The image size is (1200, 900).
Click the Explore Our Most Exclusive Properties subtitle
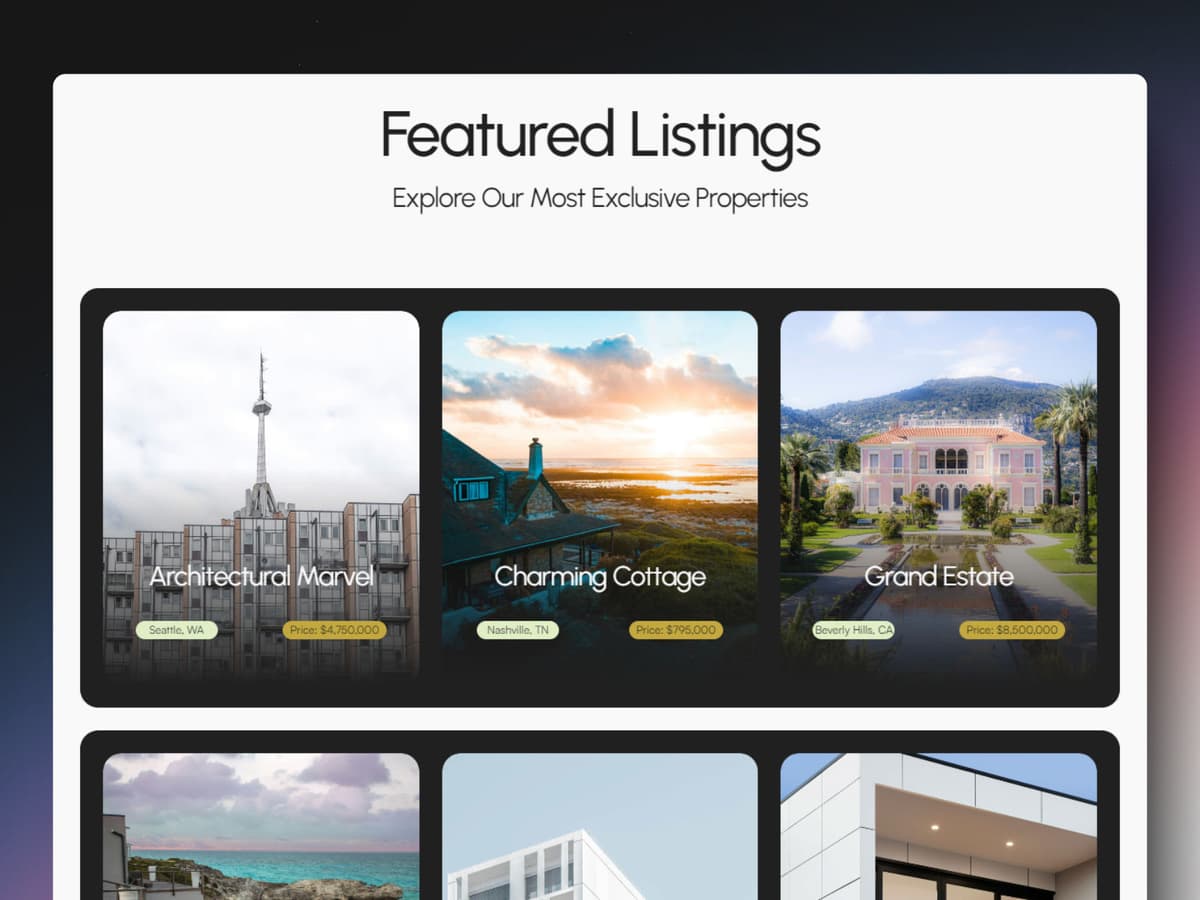pos(600,197)
